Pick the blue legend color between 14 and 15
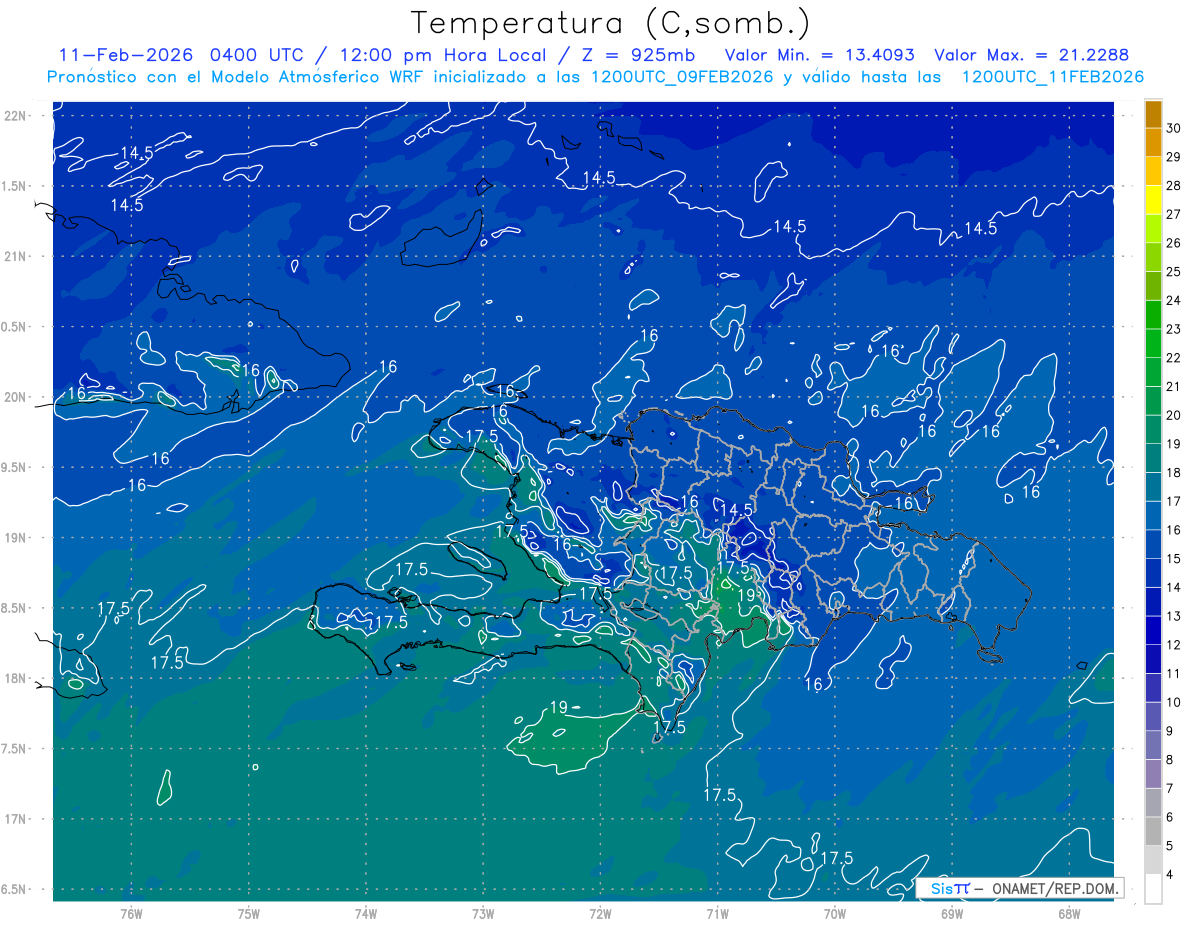This screenshot has height=927, width=1200. click(x=1153, y=574)
